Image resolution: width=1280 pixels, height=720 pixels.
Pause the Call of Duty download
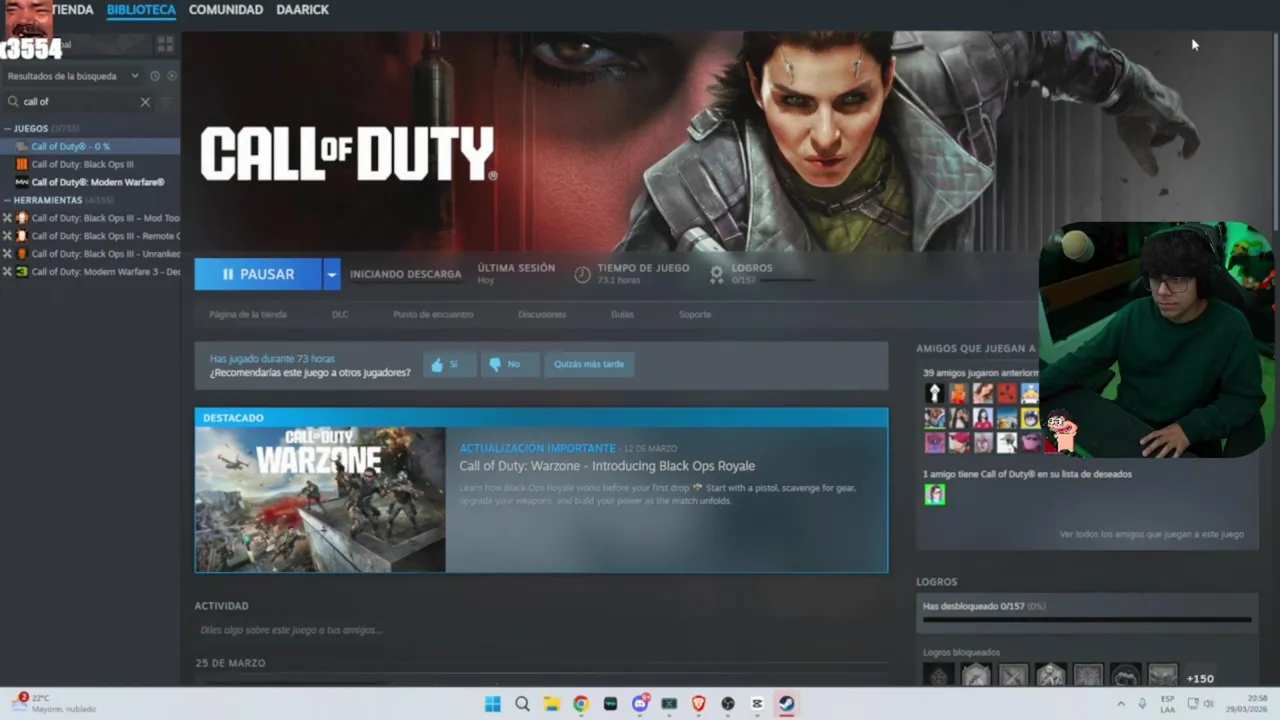(x=258, y=274)
